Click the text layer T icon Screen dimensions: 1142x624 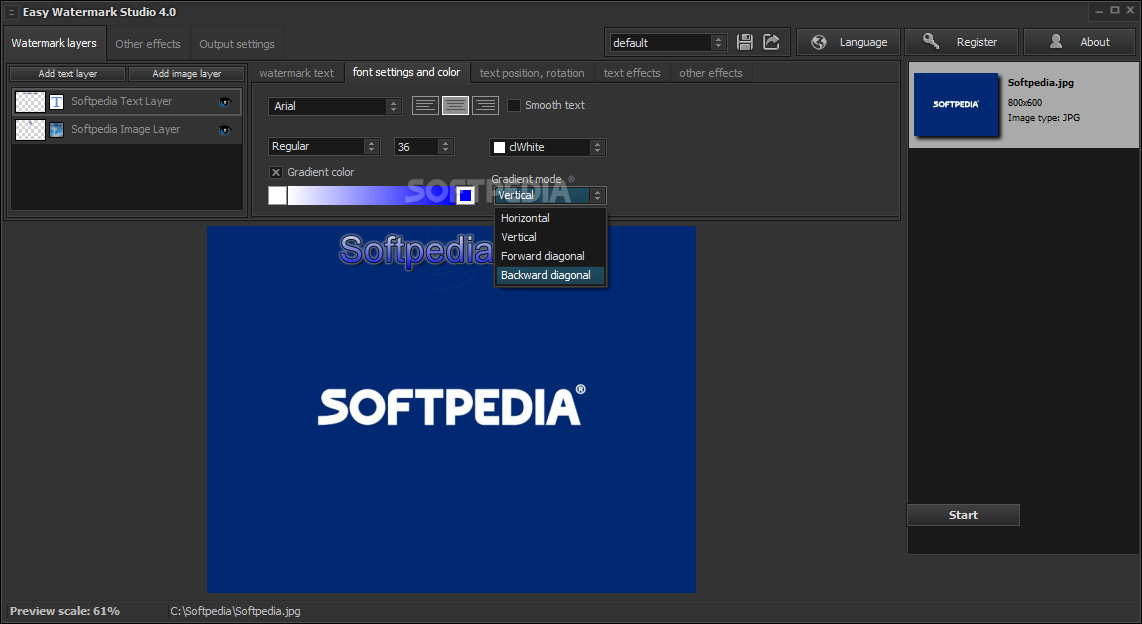click(56, 102)
